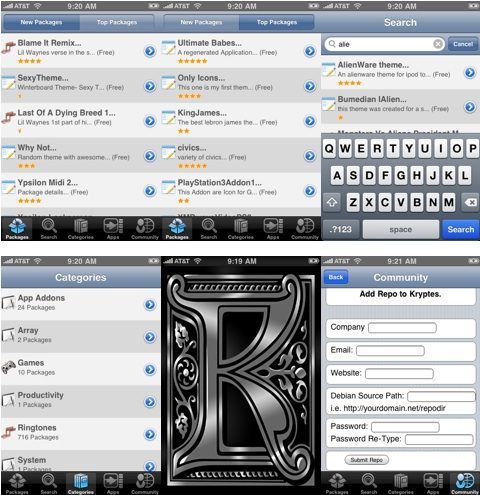Viewport: 480px width, 495px height.
Task: Tap the blue Search keyboard button
Action: [461, 229]
